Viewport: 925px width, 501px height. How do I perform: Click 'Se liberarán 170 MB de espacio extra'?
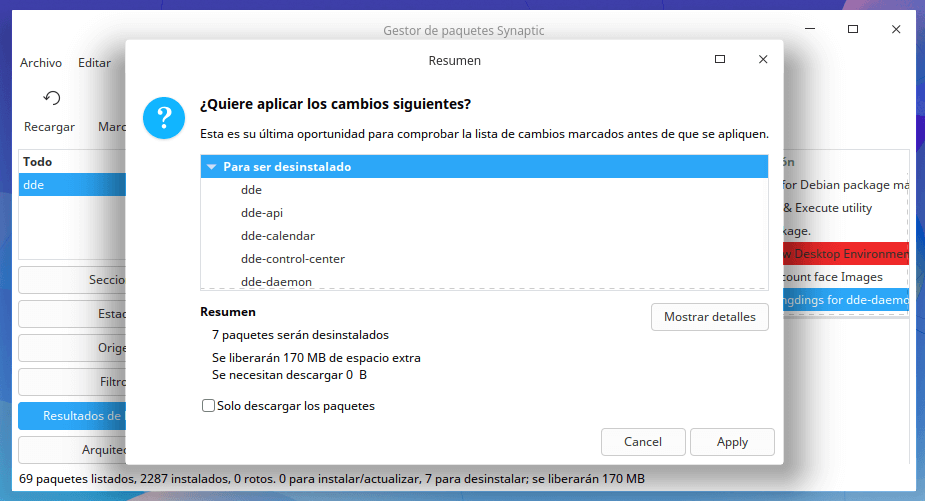[x=316, y=358]
